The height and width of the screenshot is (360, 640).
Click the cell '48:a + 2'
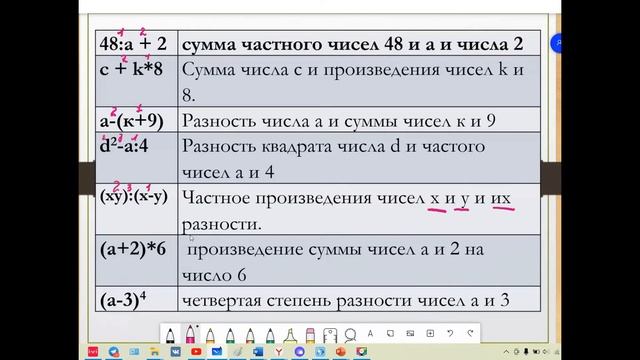[x=137, y=43]
